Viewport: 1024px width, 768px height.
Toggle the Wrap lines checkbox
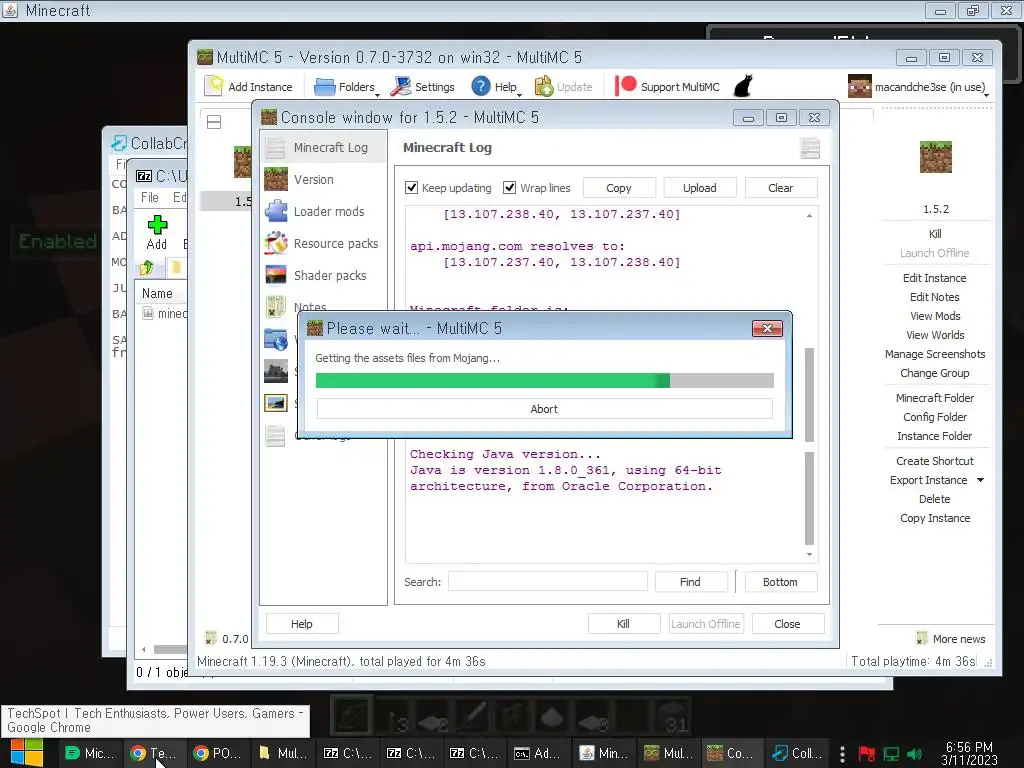(x=509, y=188)
